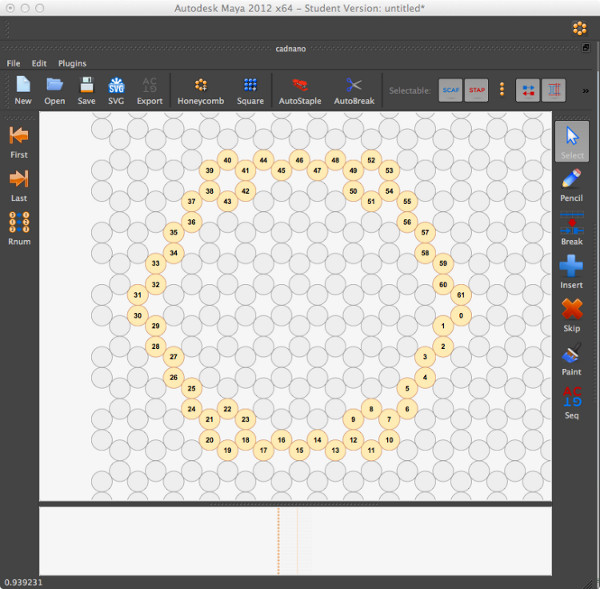Toggle the red-blue endpoint selection filter
600x589 pixels.
[x=527, y=90]
